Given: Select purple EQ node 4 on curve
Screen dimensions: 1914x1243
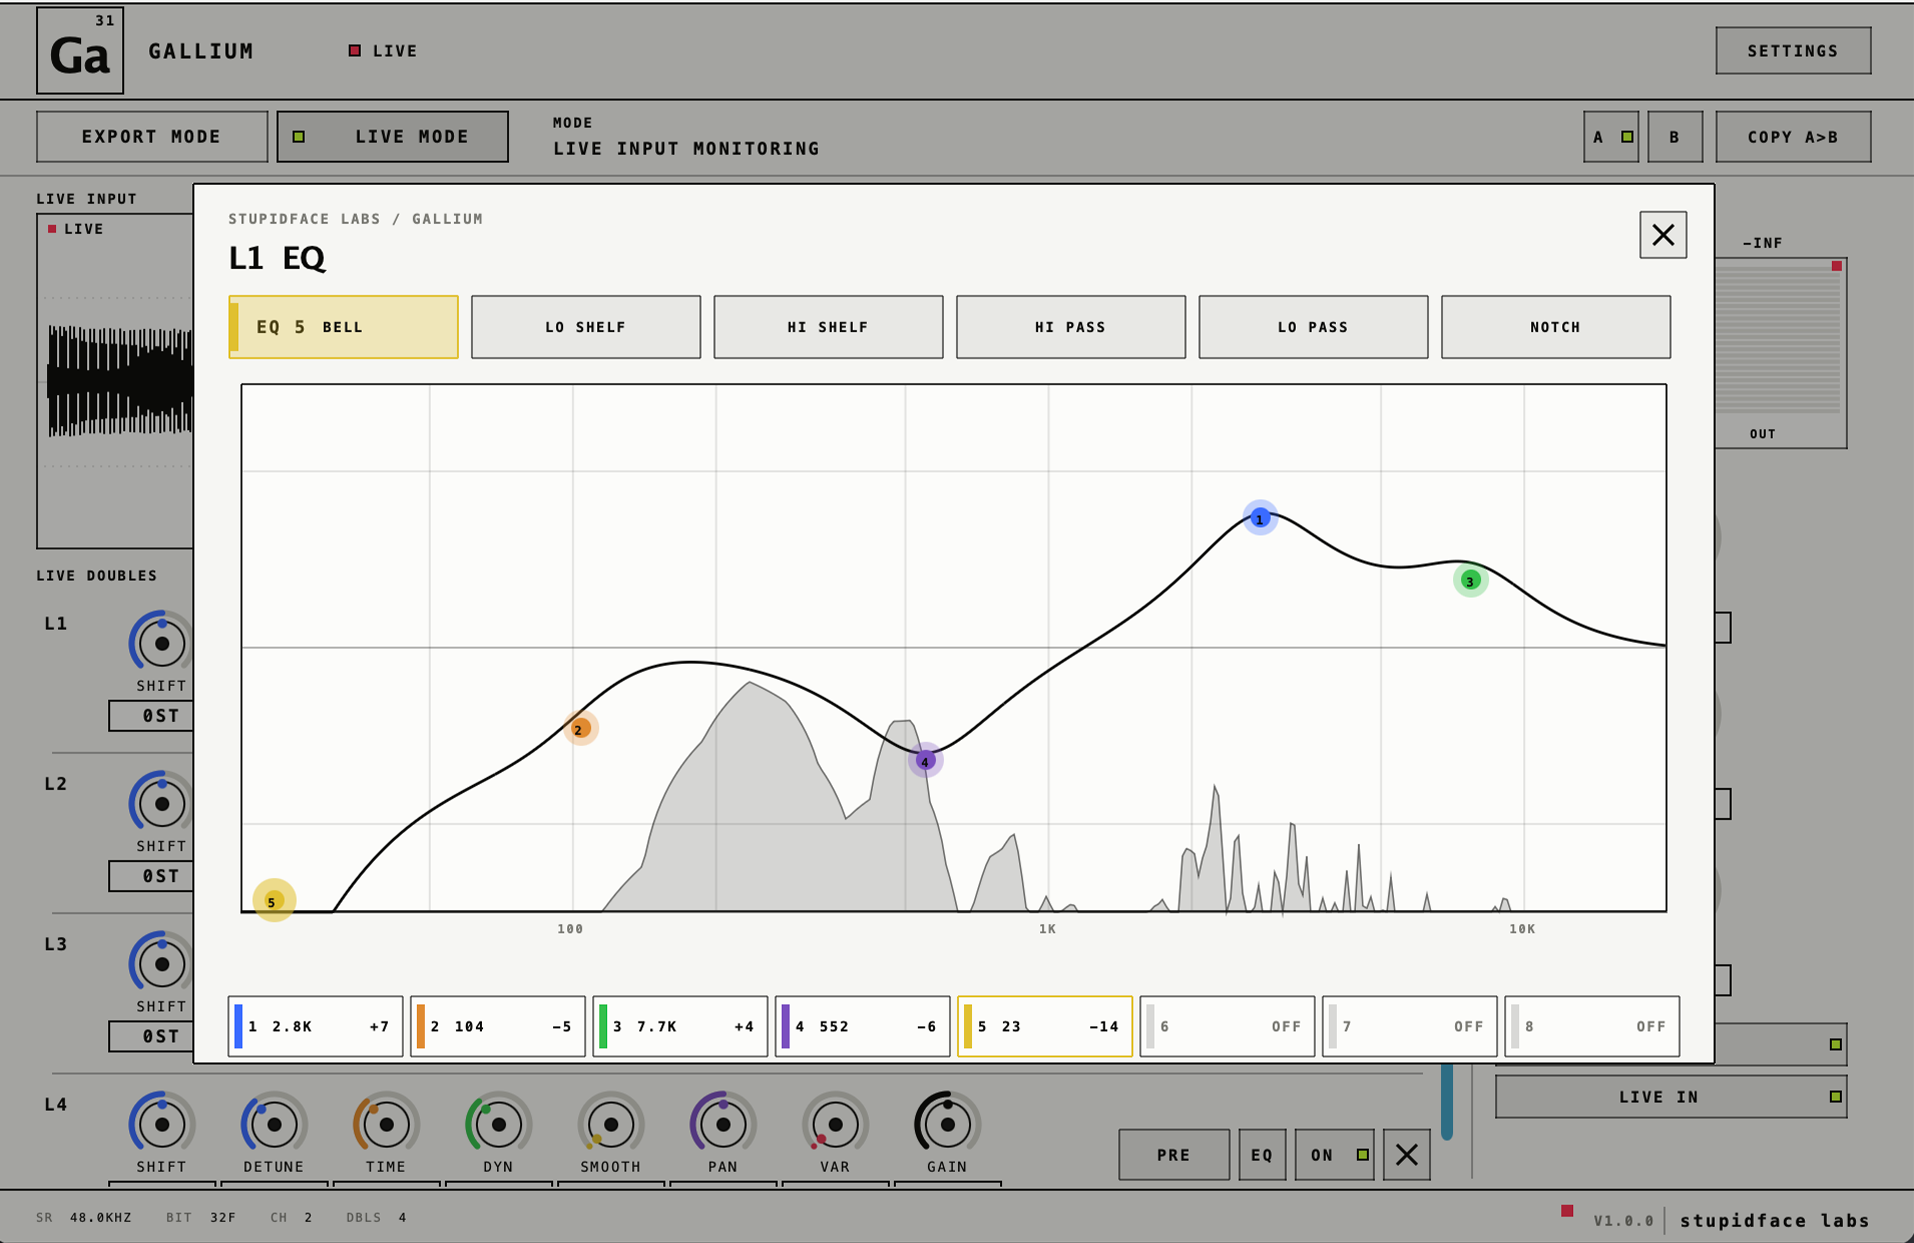Looking at the screenshot, I should [925, 761].
